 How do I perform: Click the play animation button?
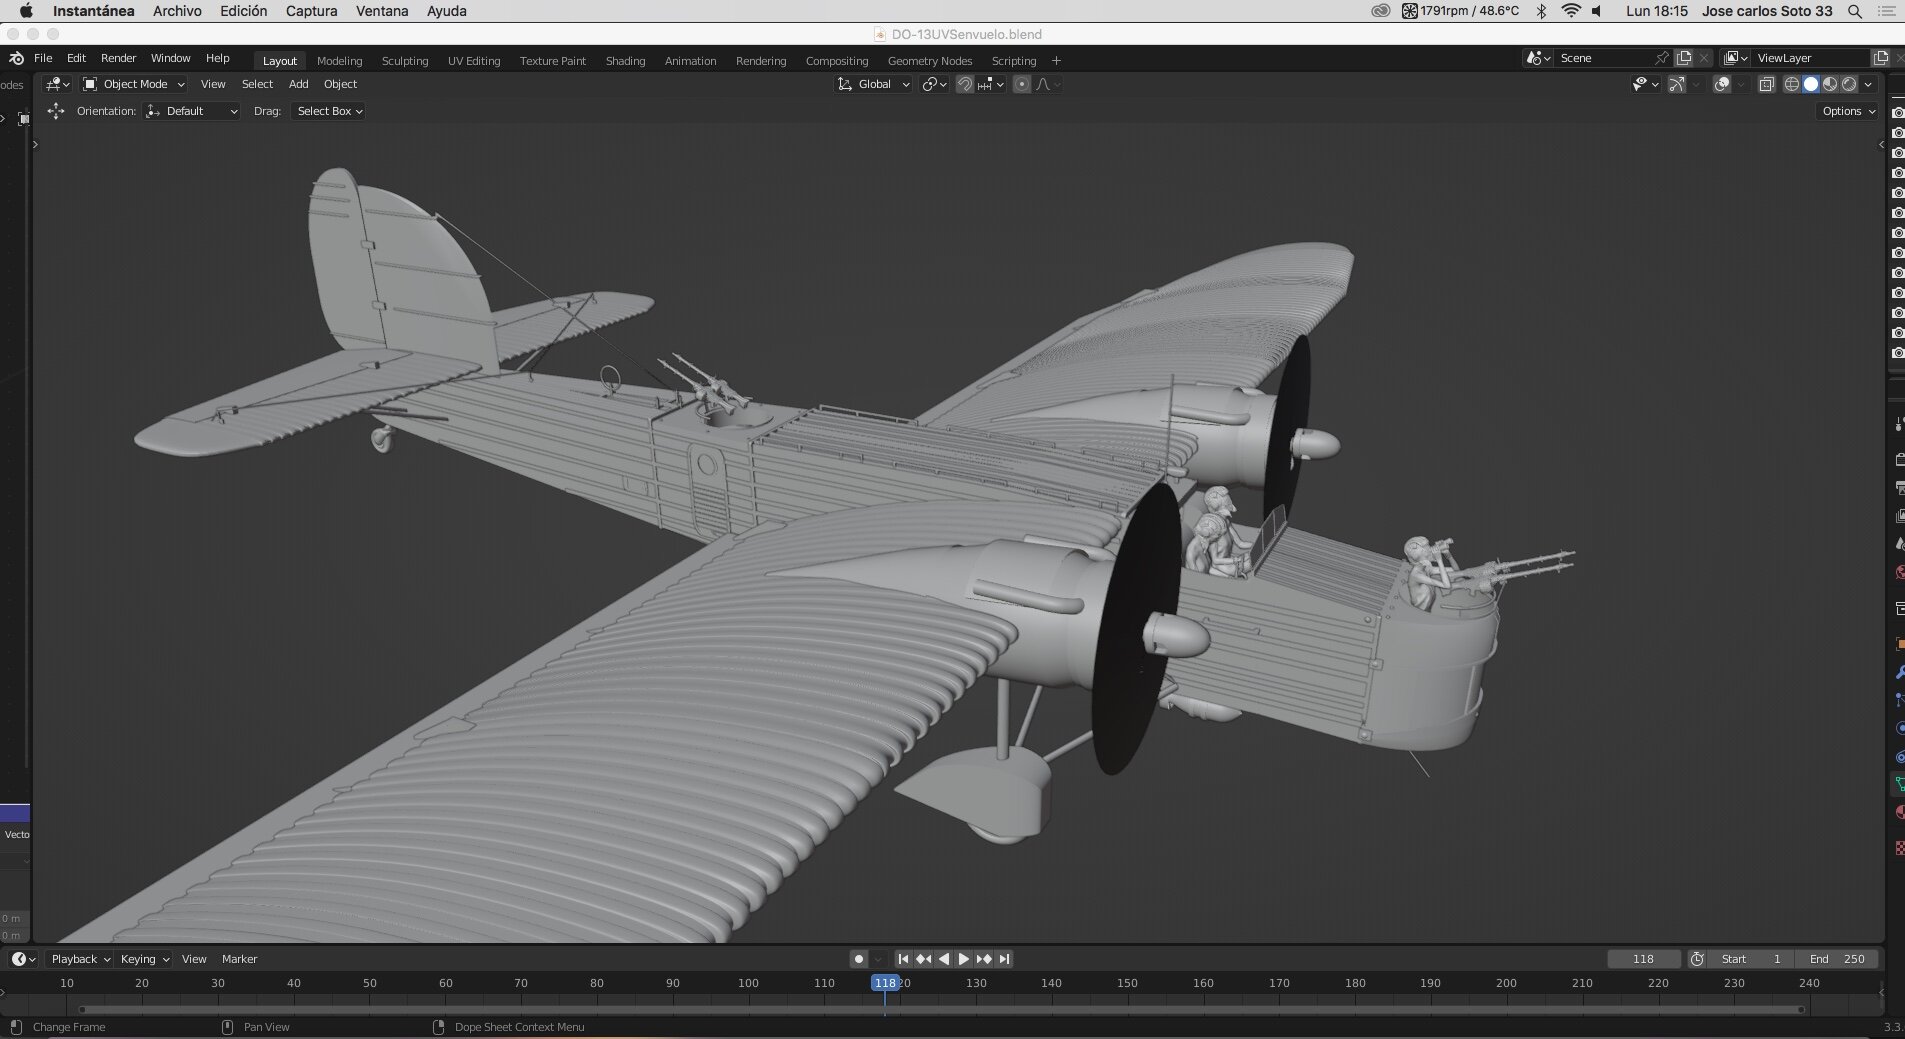point(964,958)
